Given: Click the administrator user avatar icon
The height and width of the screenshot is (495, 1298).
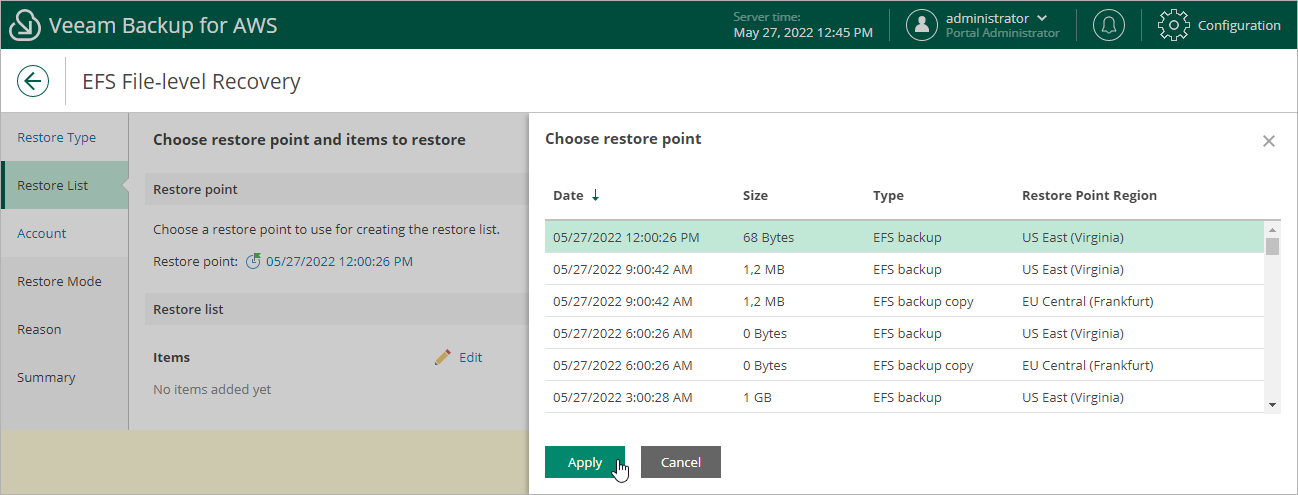Looking at the screenshot, I should pos(921,26).
